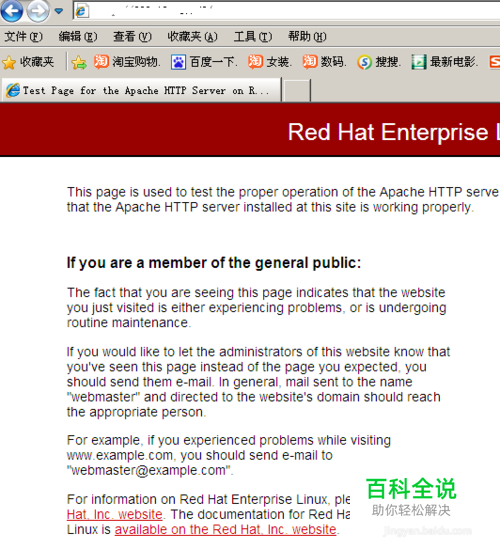The height and width of the screenshot is (549, 500).
Task: Click the add-to-favorites-bar star arrow icon
Action: coord(79,63)
